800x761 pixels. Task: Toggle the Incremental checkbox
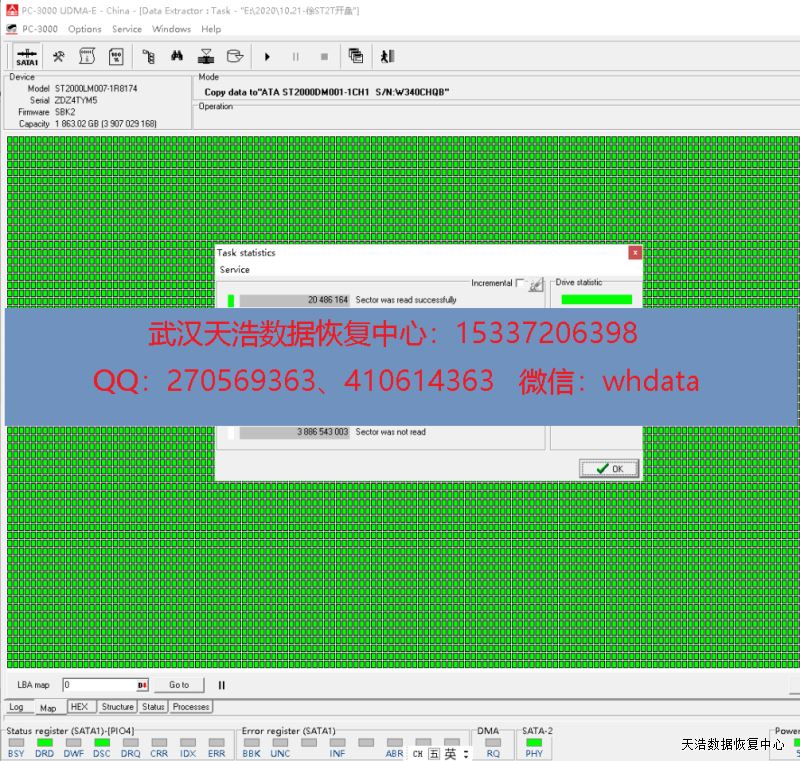pyautogui.click(x=520, y=284)
